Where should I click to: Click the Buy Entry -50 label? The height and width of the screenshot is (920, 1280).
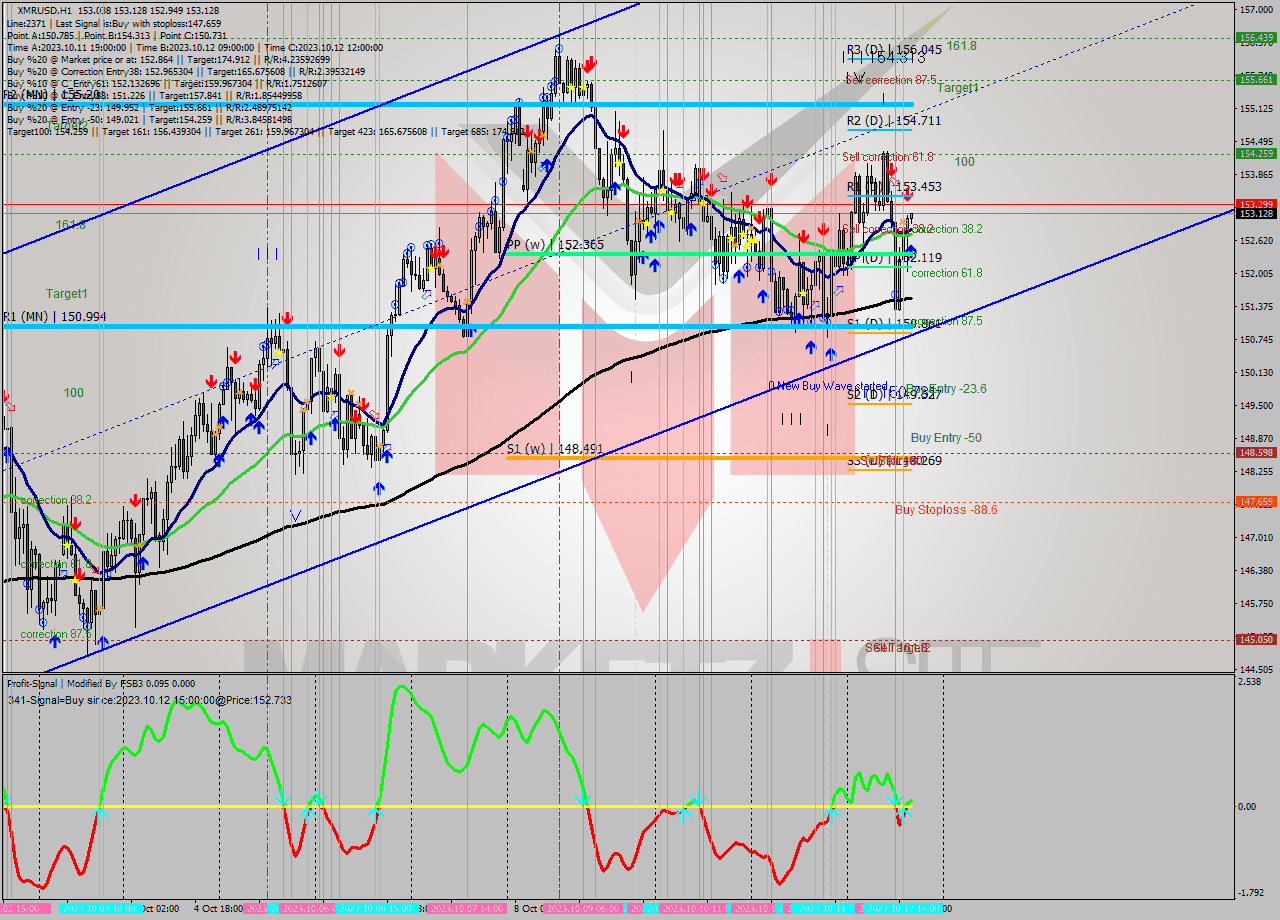tap(945, 438)
